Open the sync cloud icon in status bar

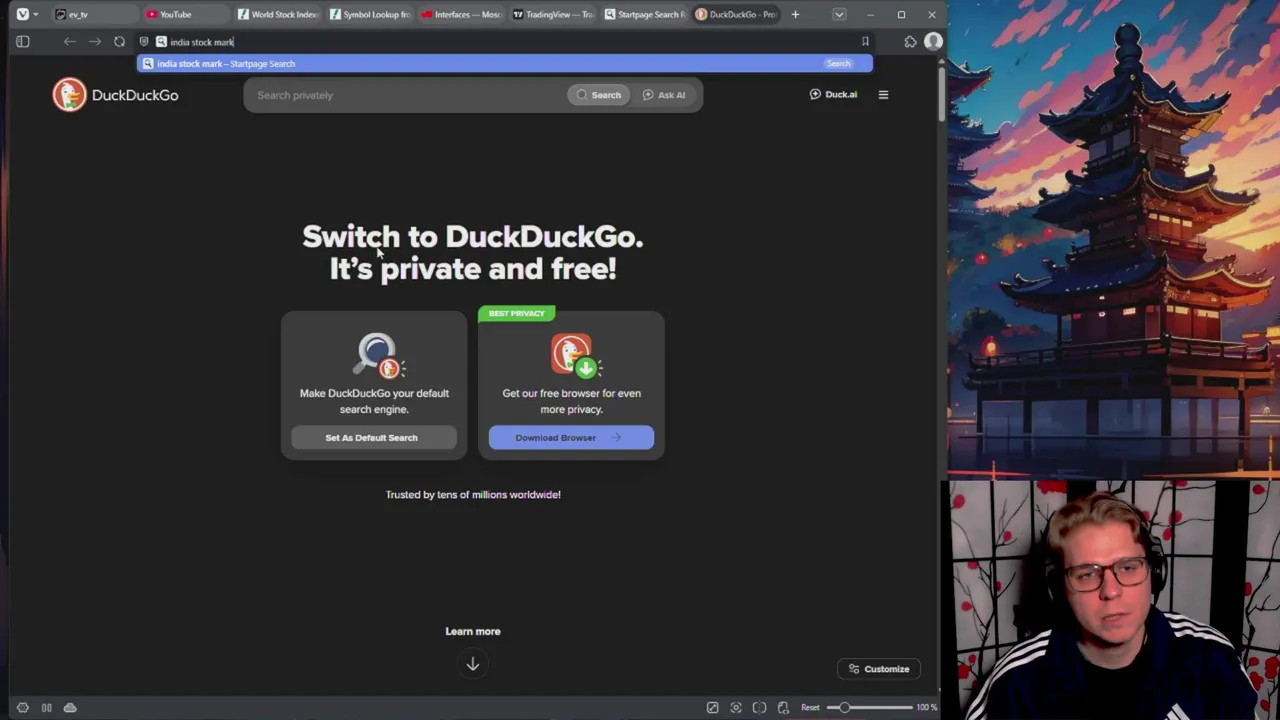point(70,708)
